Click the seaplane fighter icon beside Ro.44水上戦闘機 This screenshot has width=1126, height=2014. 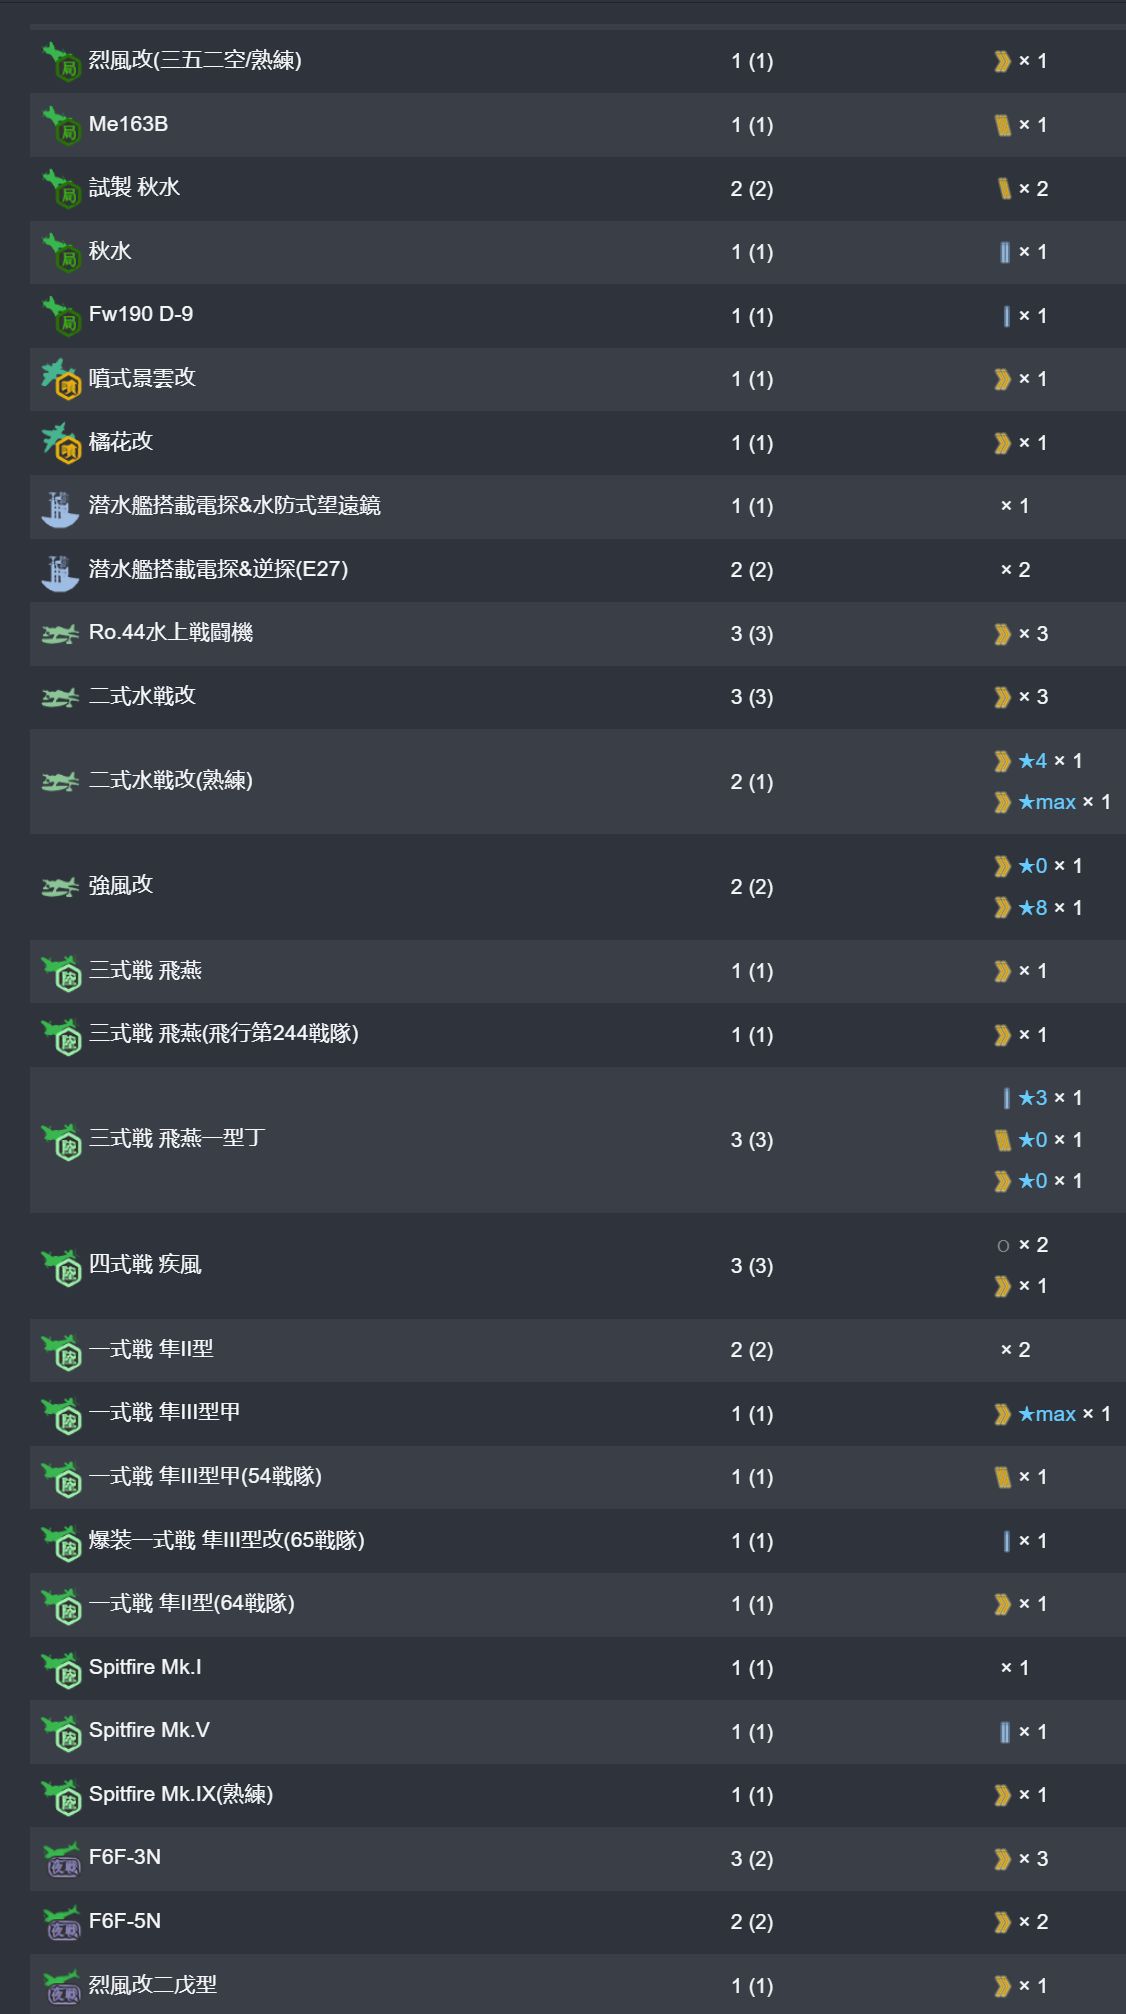(x=60, y=634)
